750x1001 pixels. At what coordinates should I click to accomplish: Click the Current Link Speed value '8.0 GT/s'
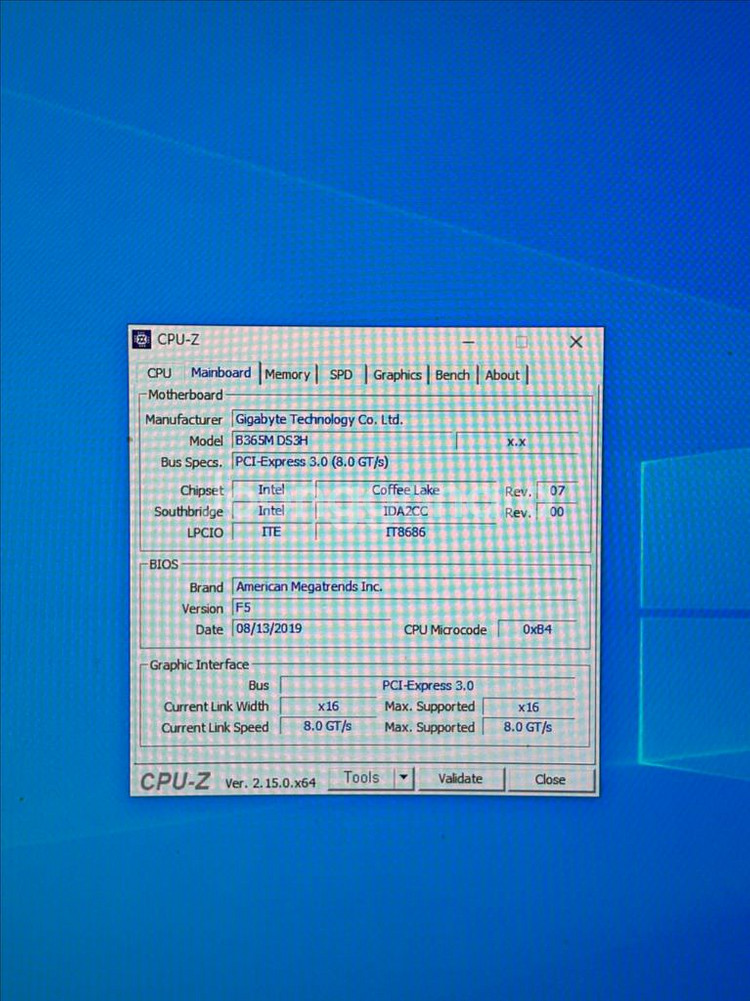click(x=327, y=726)
